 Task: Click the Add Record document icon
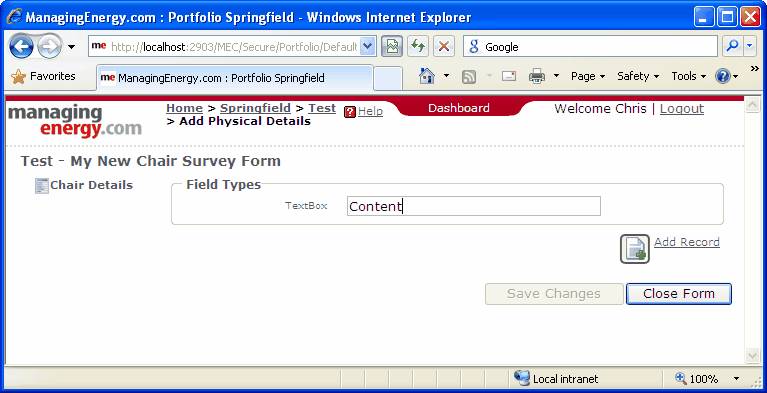(x=634, y=249)
